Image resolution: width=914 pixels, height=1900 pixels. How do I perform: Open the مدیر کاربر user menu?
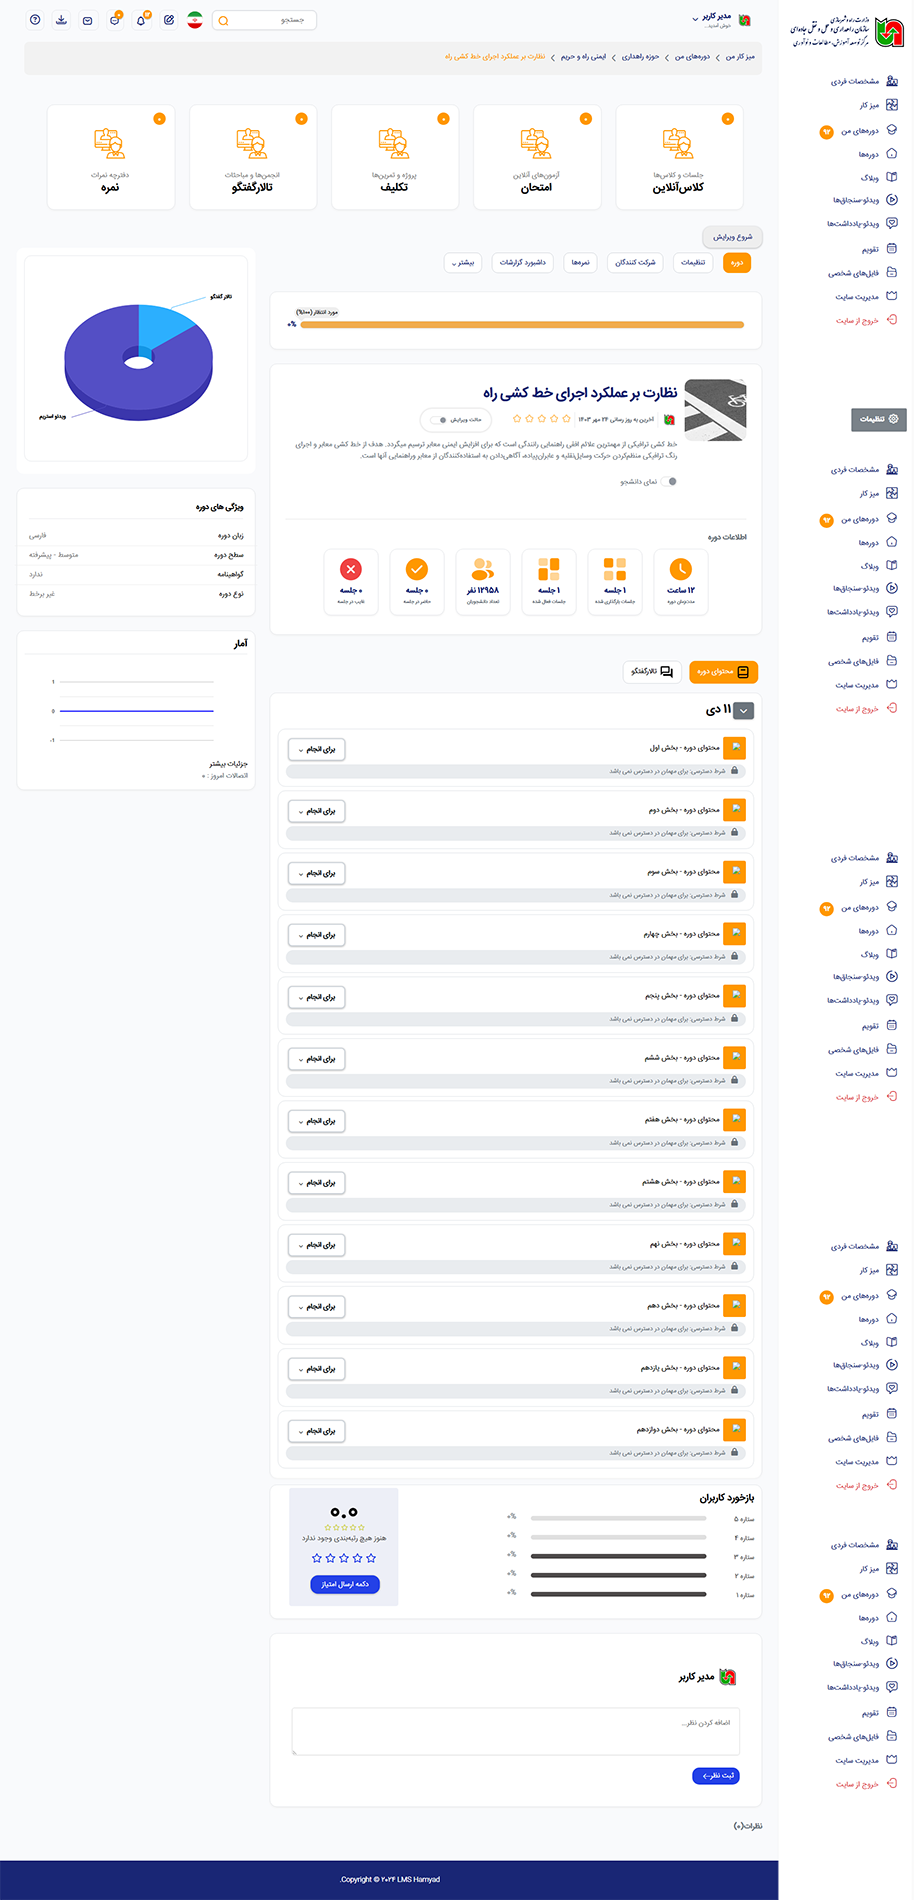716,19
